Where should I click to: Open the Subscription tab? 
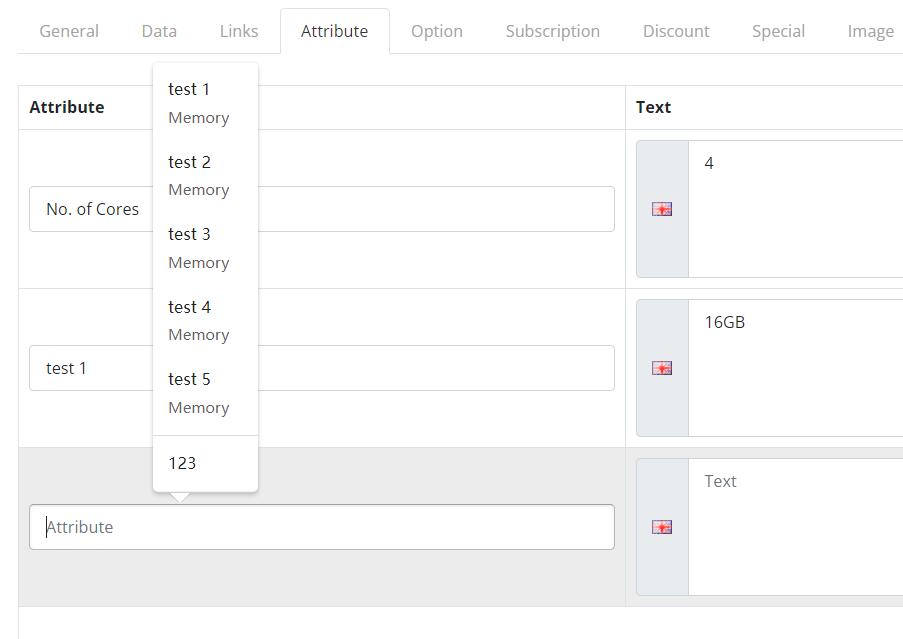[x=552, y=30]
